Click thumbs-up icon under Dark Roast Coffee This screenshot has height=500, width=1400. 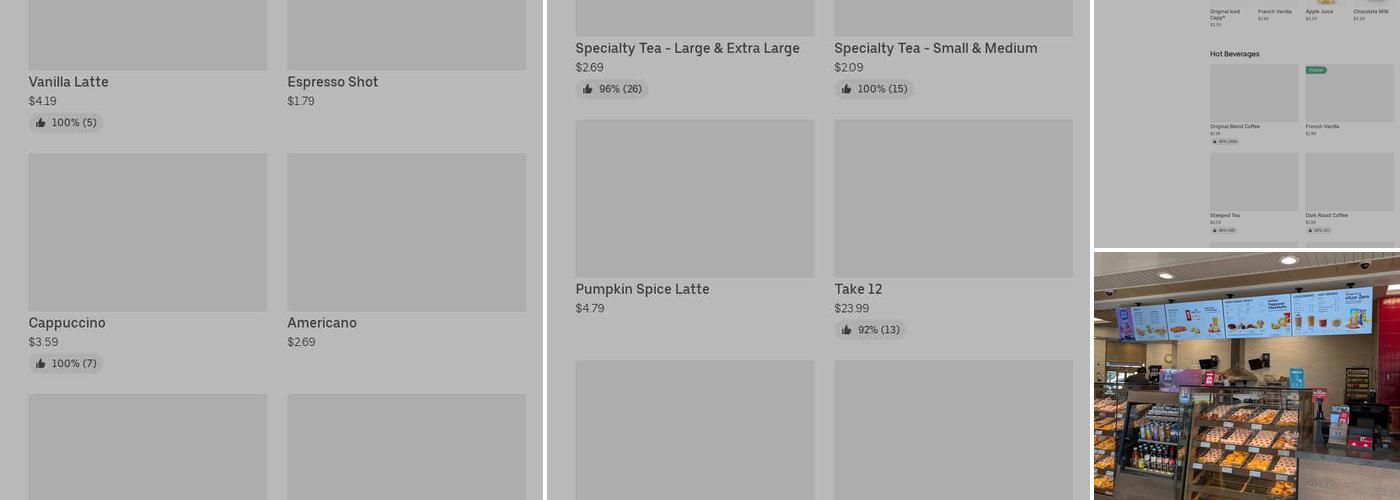(1310, 230)
